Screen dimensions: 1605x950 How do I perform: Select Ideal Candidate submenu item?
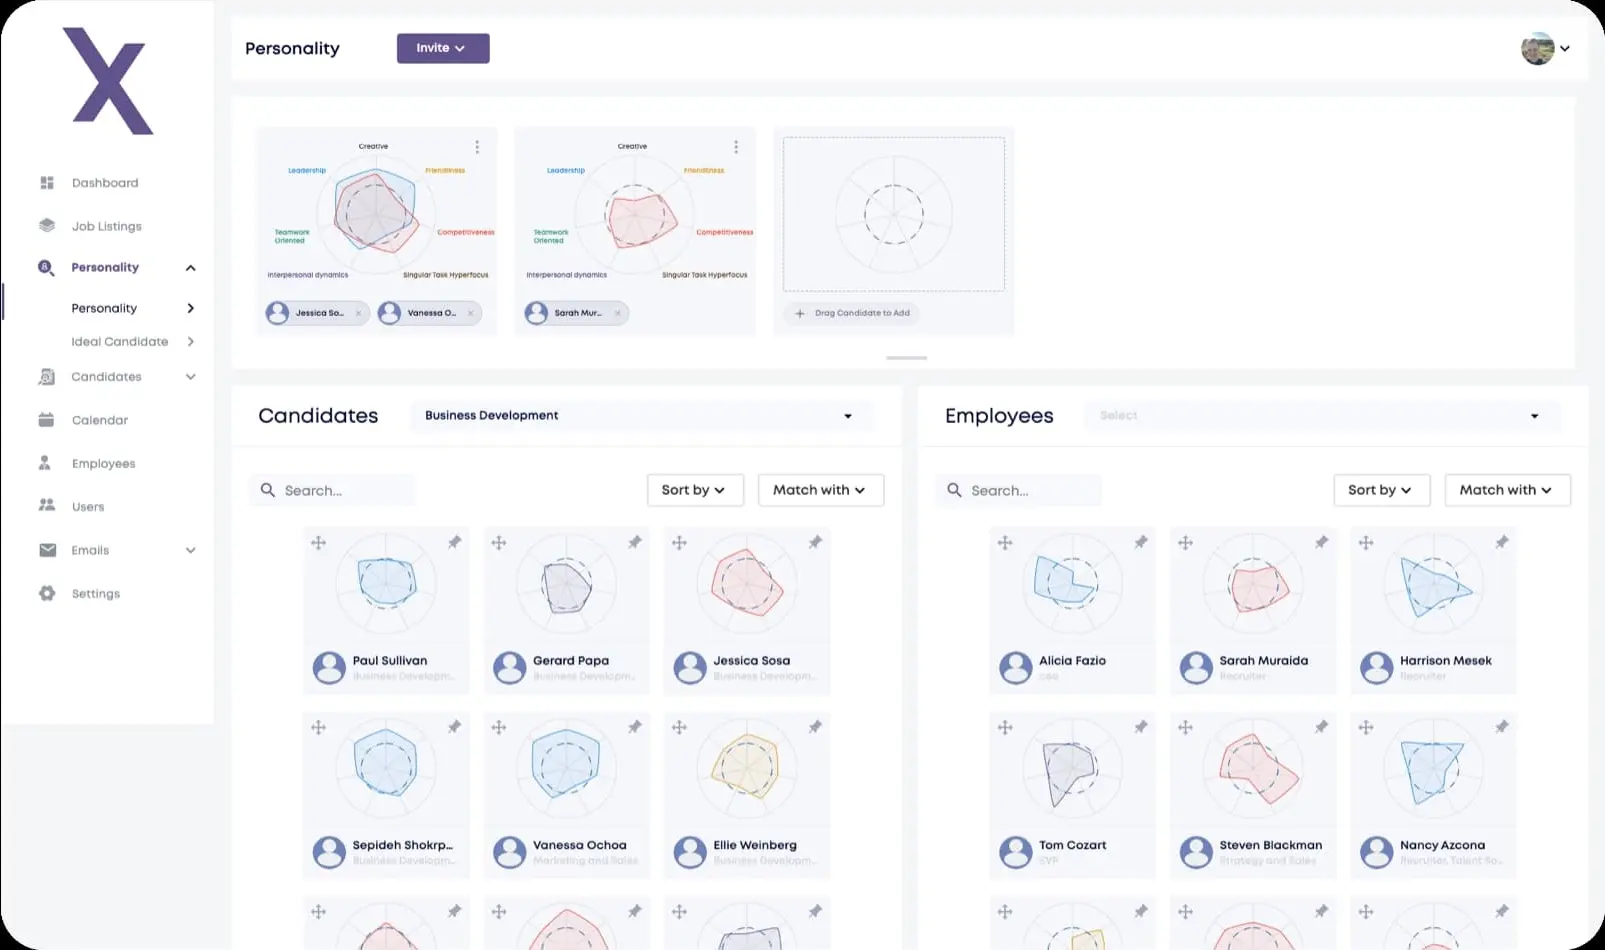pyautogui.click(x=120, y=342)
